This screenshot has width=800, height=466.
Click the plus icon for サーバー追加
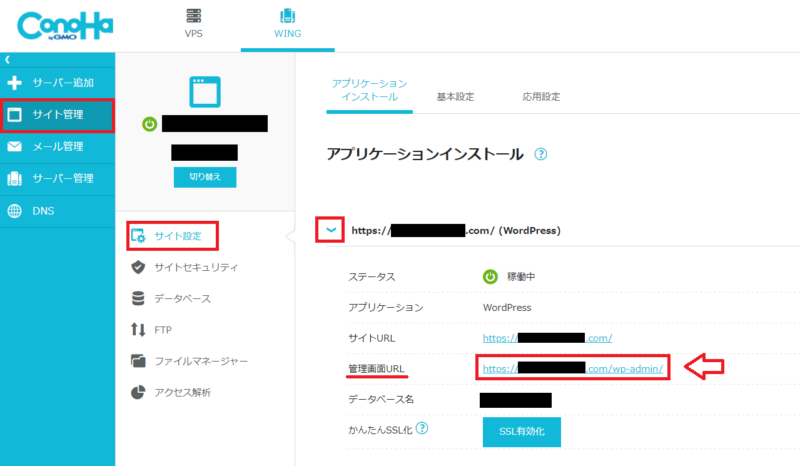tap(14, 83)
